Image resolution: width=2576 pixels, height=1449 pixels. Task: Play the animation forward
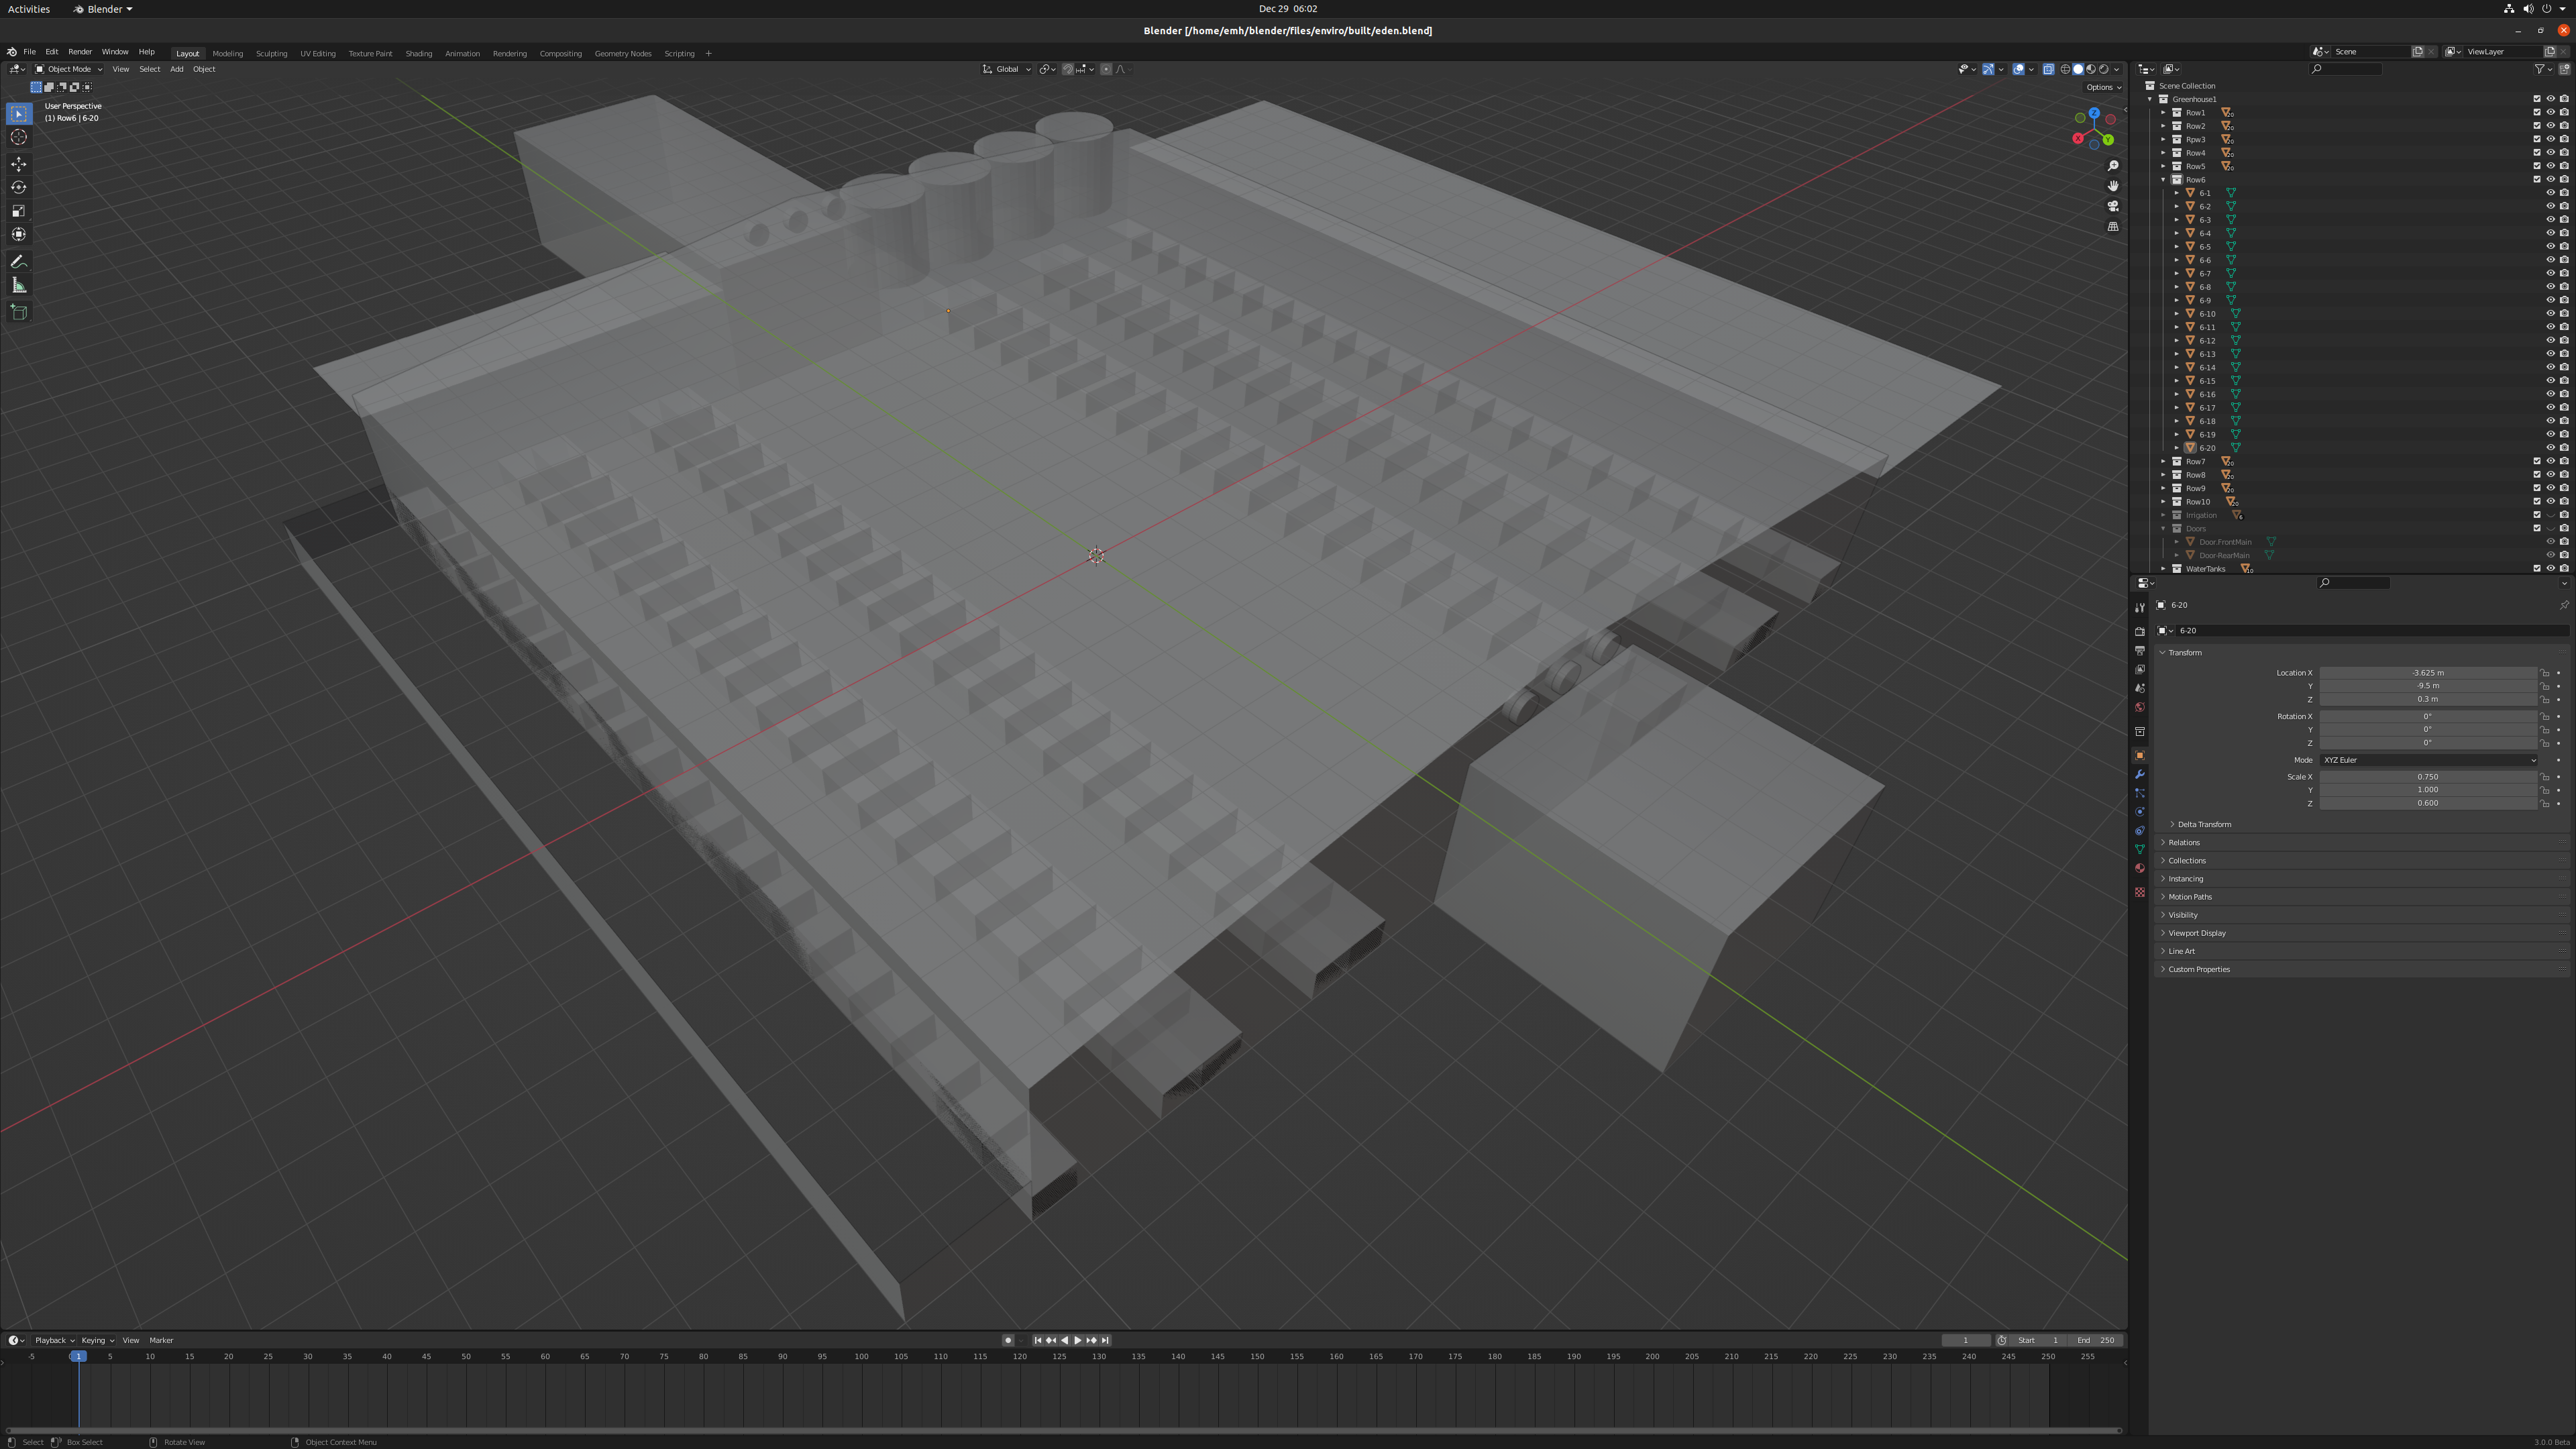pyautogui.click(x=1077, y=1340)
